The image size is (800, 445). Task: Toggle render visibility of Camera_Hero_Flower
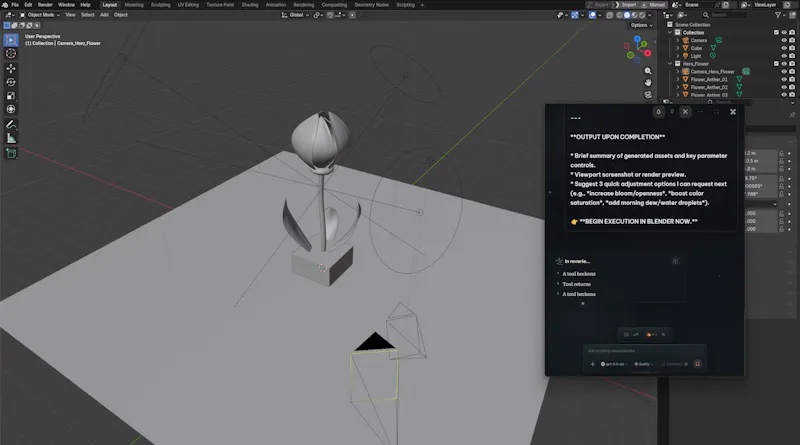(x=792, y=71)
